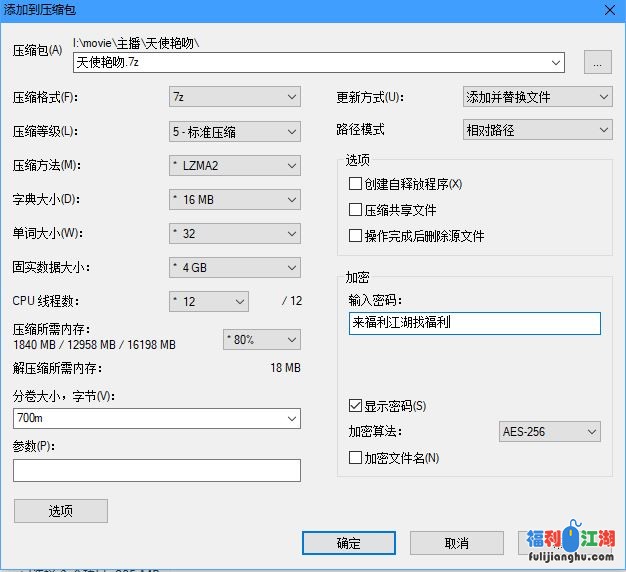626x572 pixels.
Task: Enable create self-extracting archive checkbox
Action: [x=355, y=184]
